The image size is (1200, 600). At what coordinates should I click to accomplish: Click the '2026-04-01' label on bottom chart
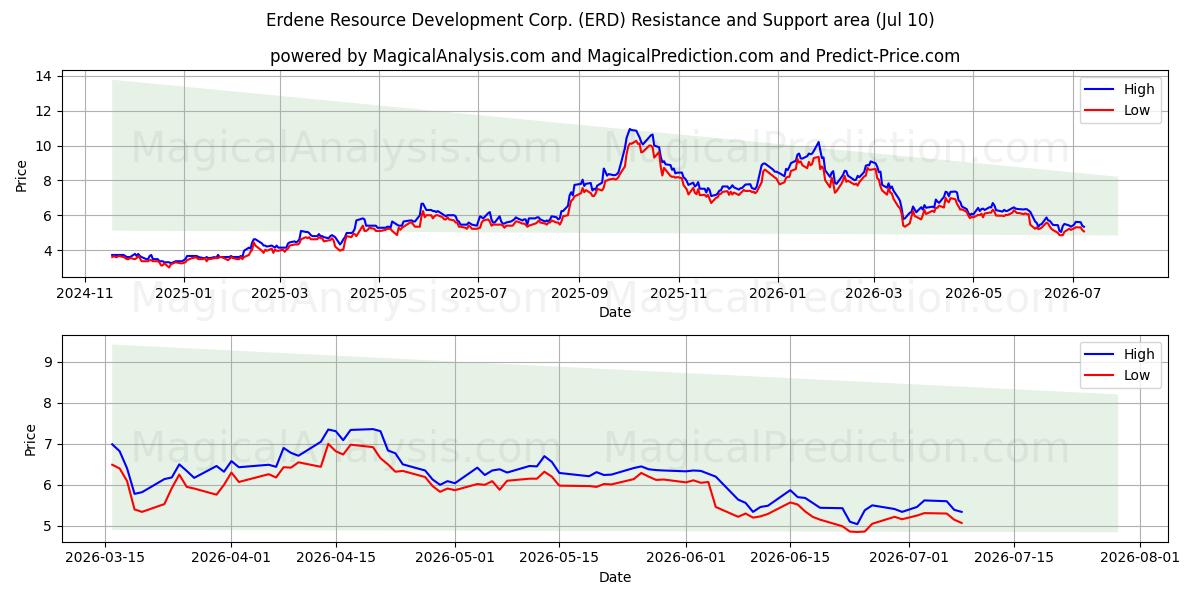[x=231, y=559]
